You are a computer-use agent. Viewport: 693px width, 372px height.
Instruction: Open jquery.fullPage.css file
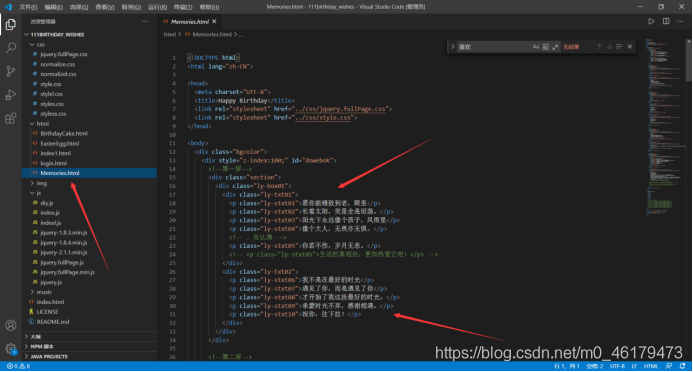coord(64,54)
